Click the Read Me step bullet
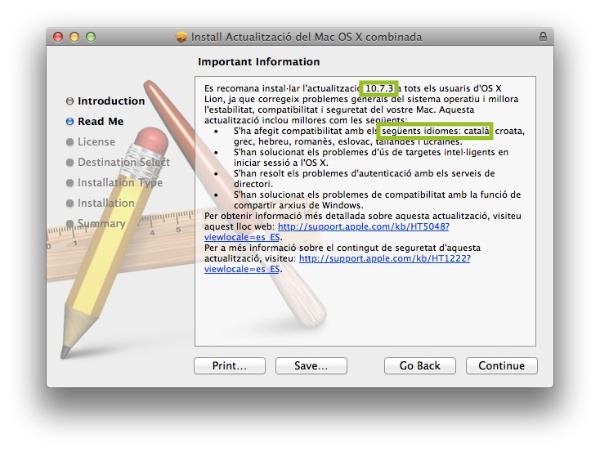This screenshot has height=452, width=600. coord(70,121)
